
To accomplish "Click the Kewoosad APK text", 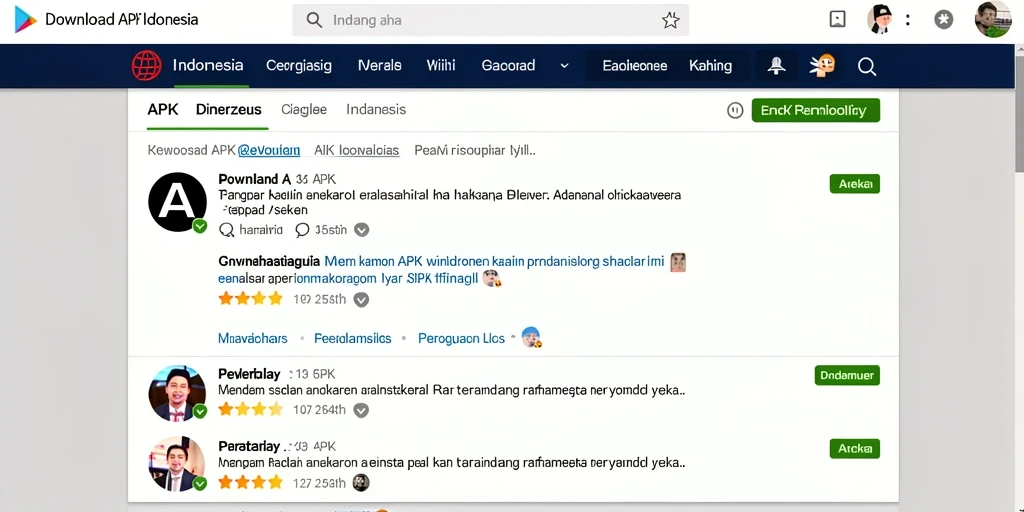I will coord(191,150).
